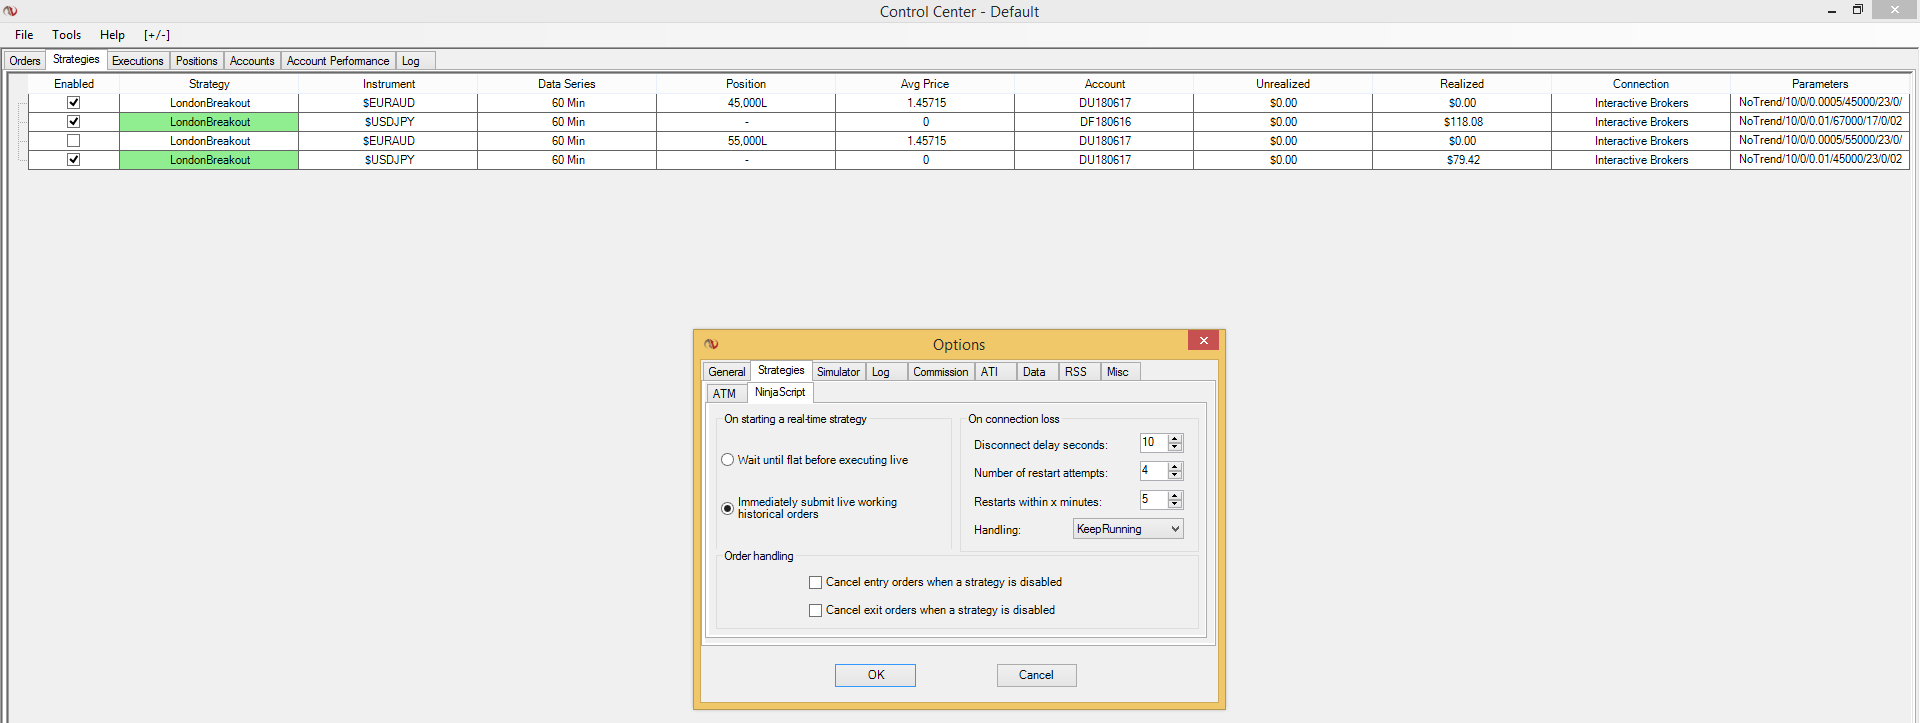
Task: Click the [+/-] menu item
Action: point(157,35)
